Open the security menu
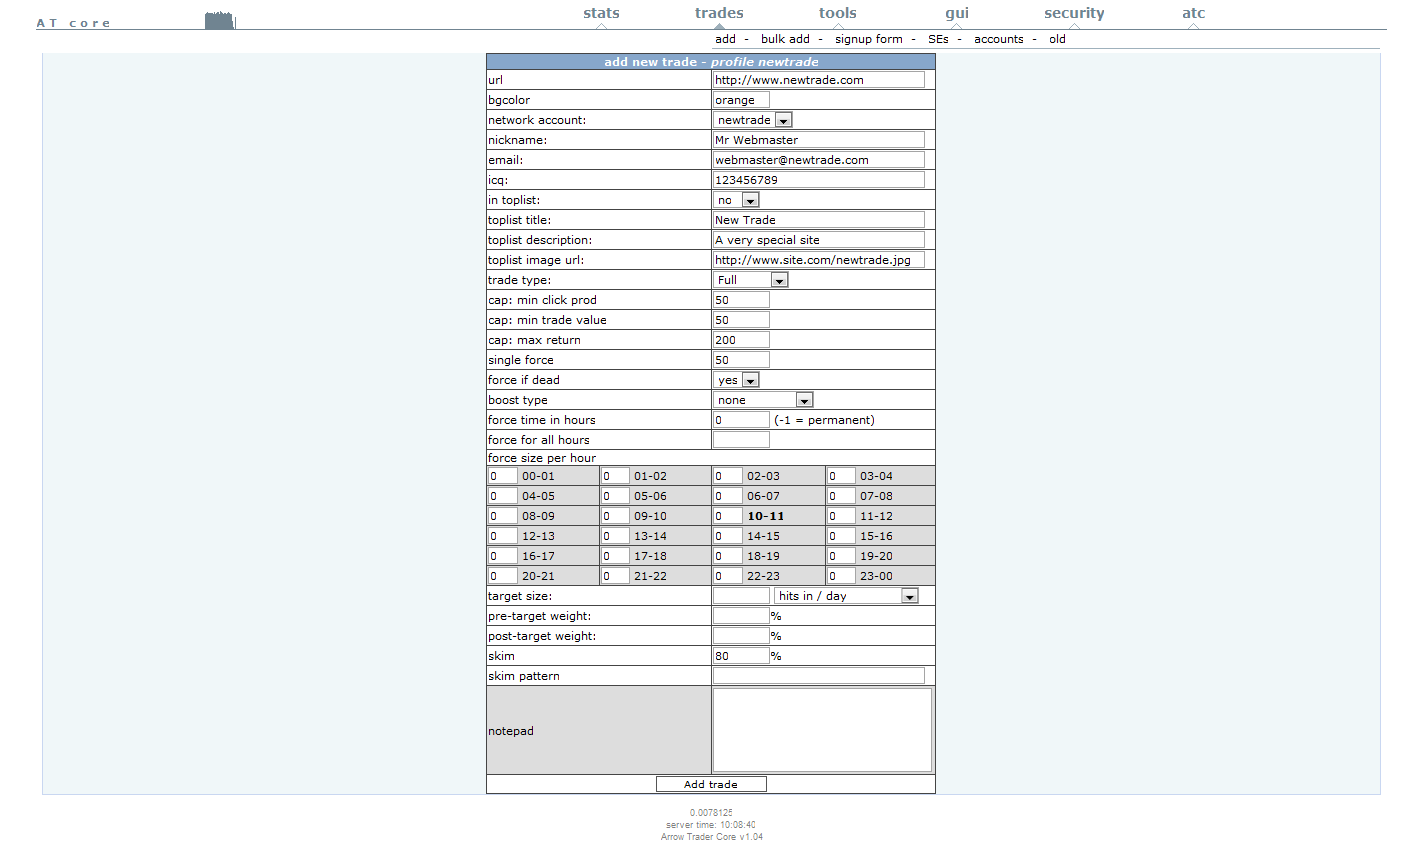 pos(1074,13)
